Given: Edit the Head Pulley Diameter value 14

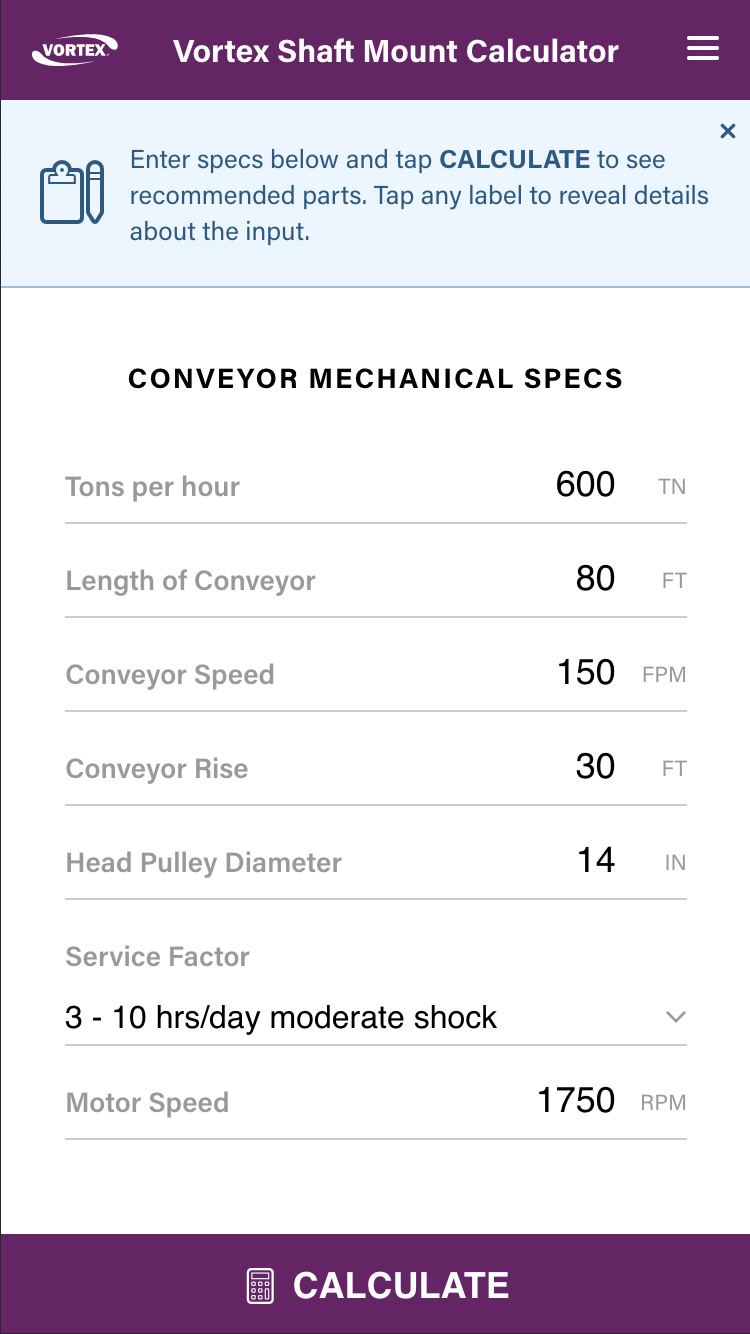Looking at the screenshot, I should [596, 861].
